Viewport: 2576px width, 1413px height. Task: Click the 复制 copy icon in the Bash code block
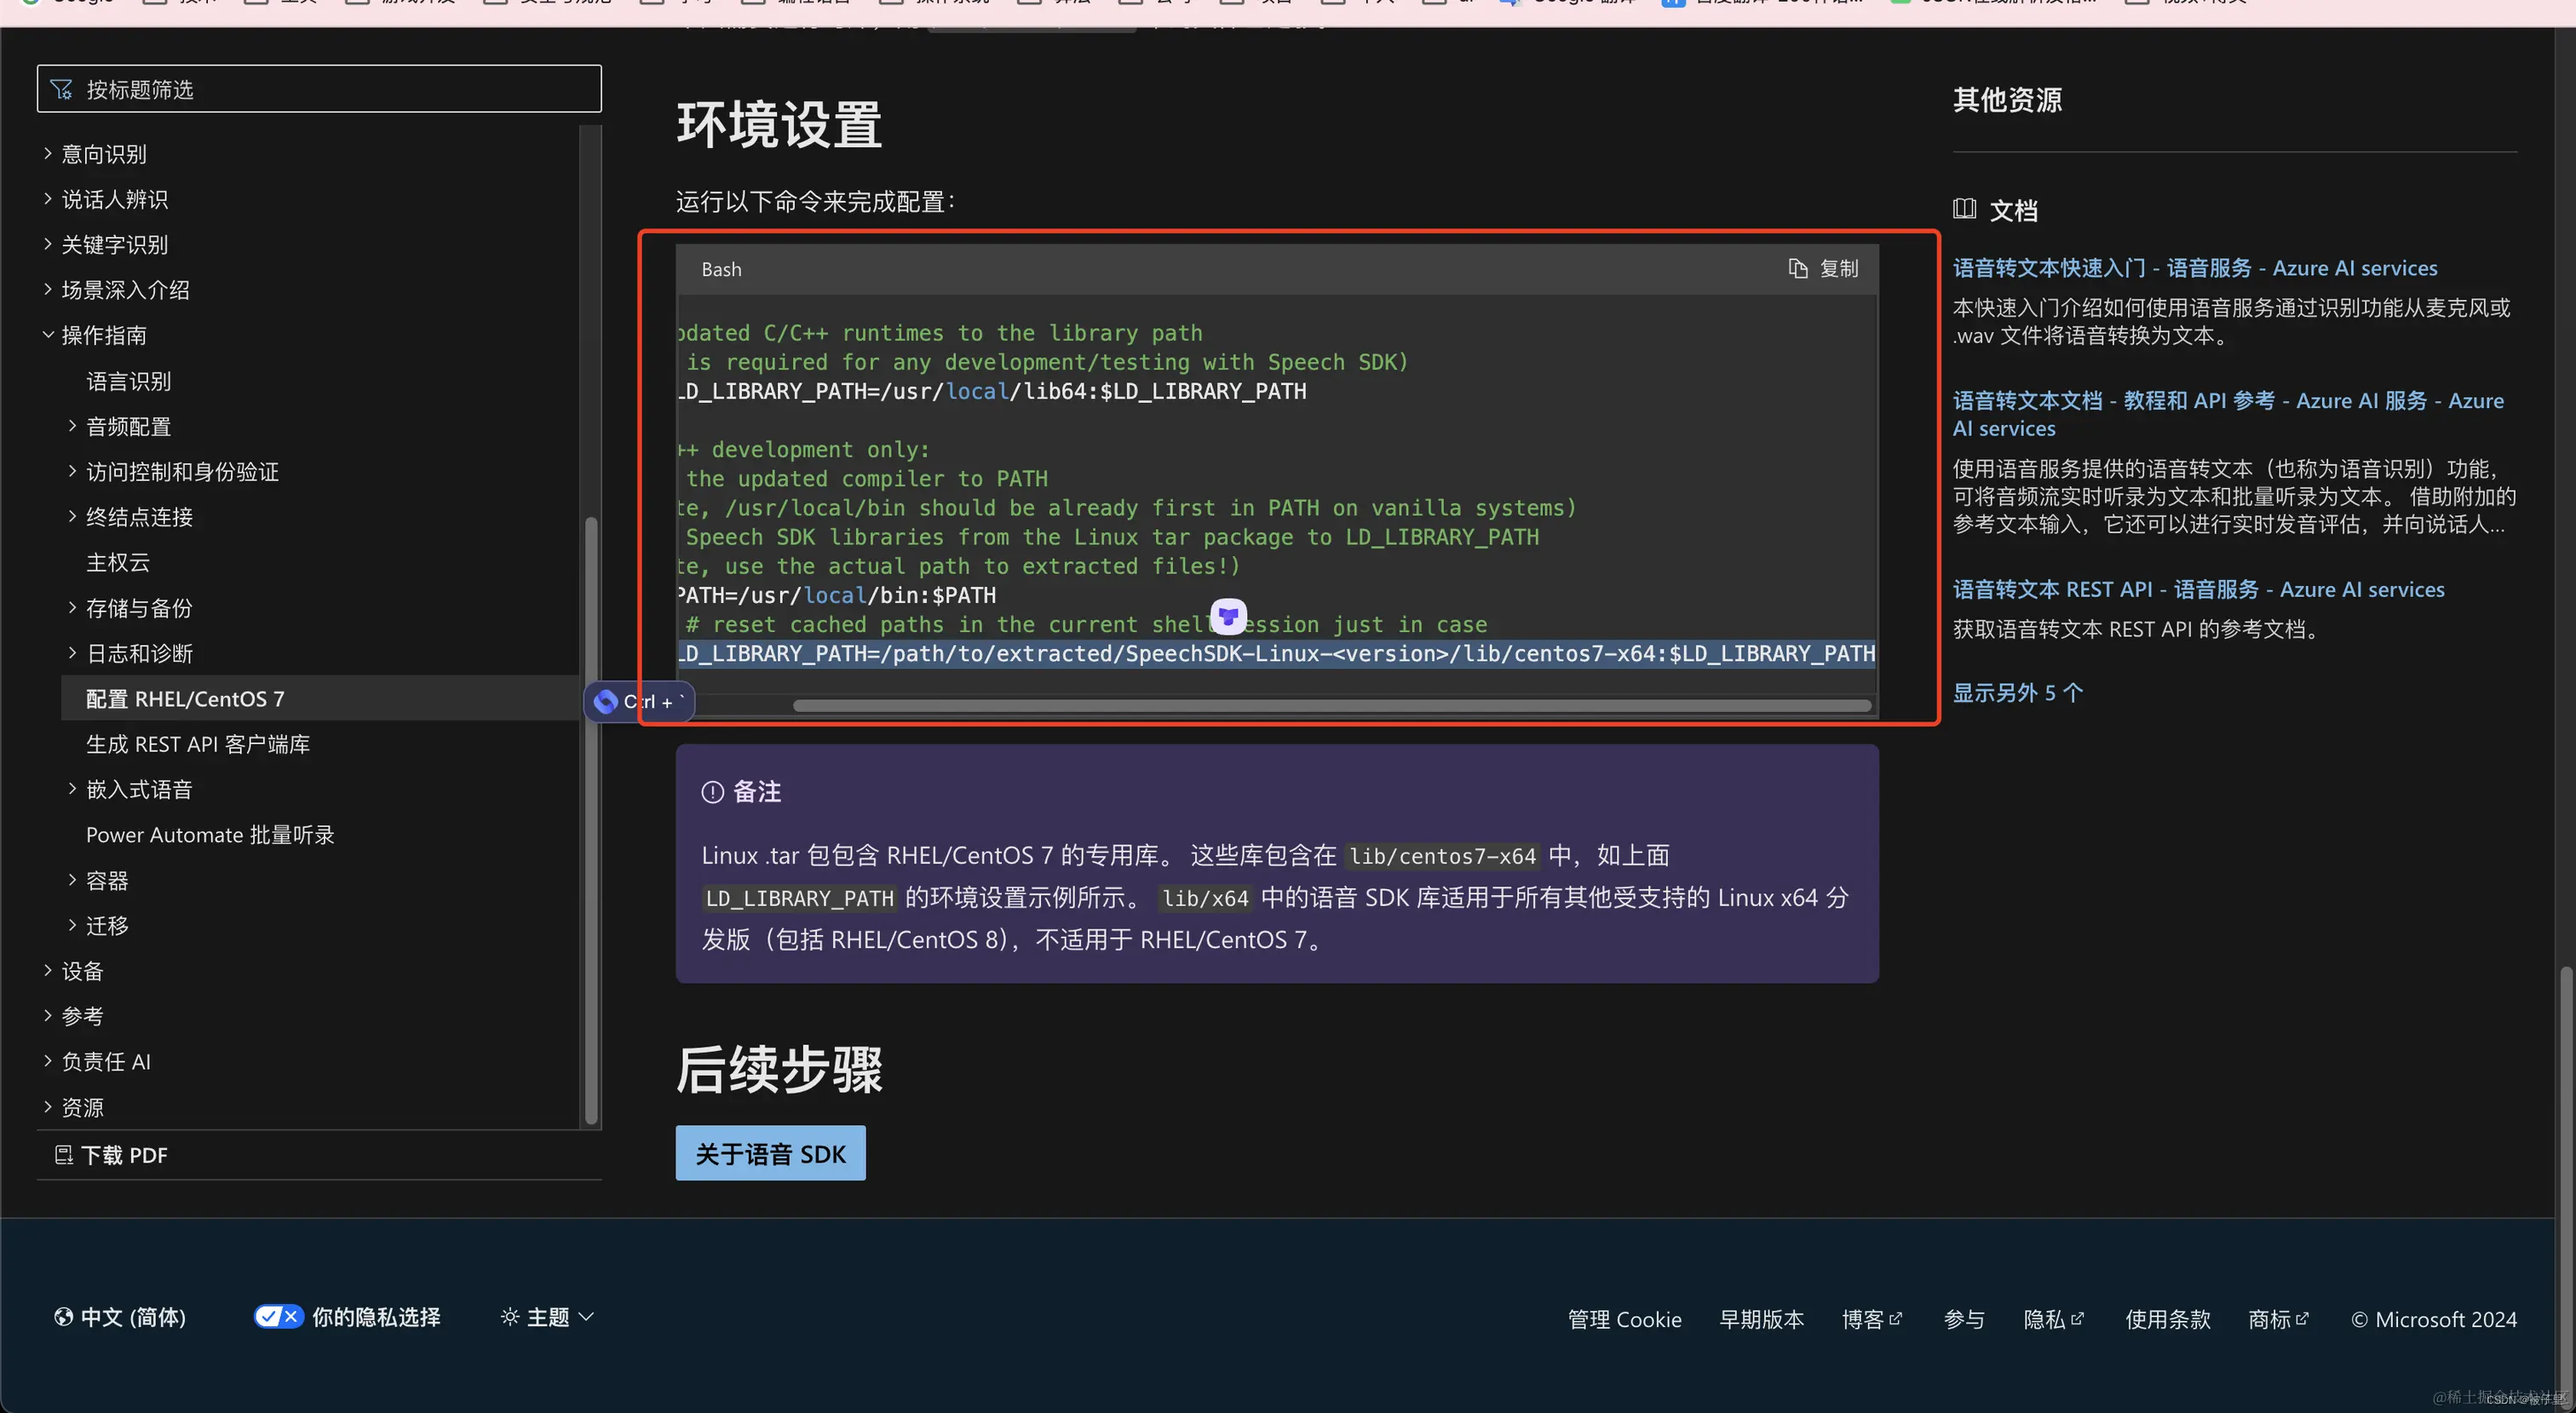pyautogui.click(x=1797, y=268)
